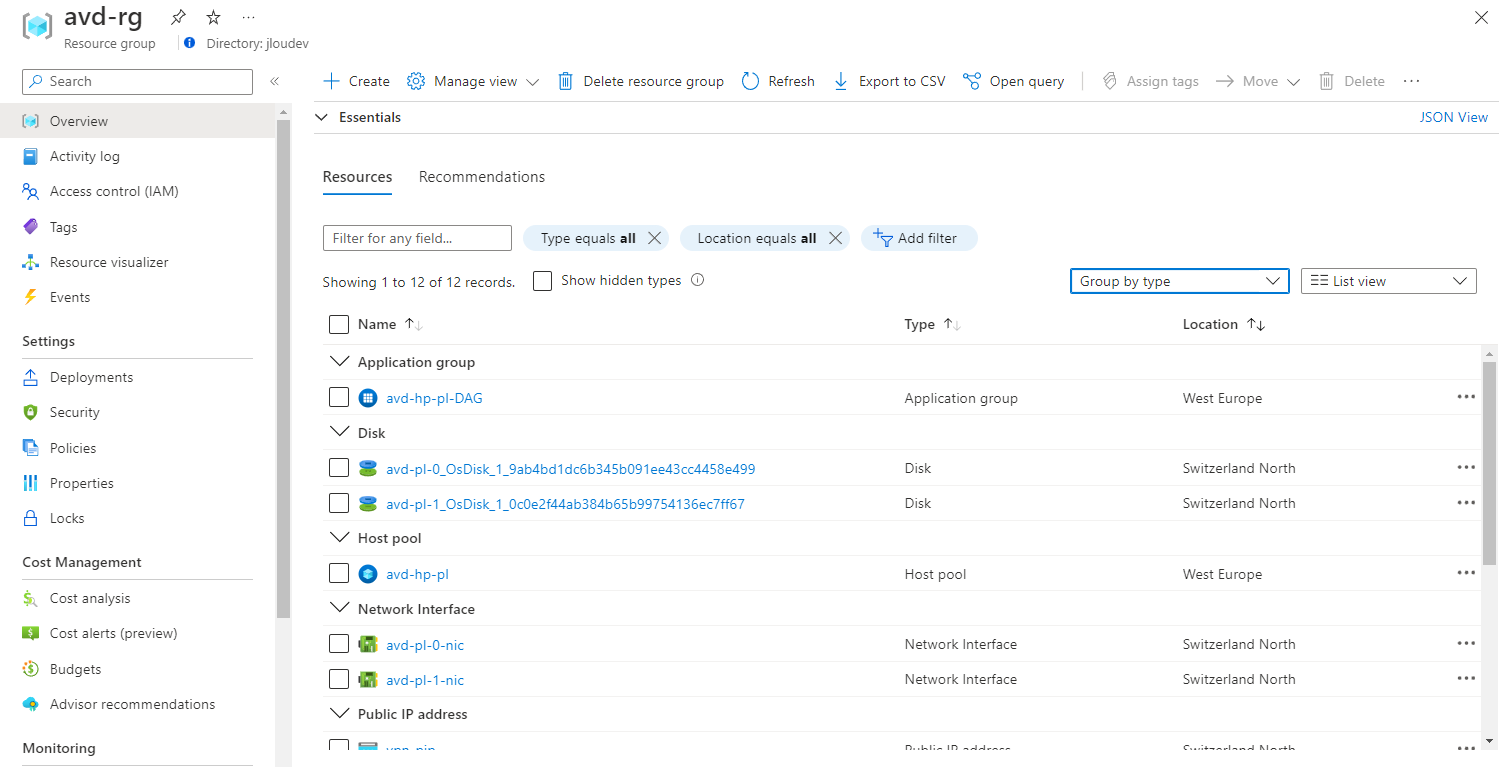Open toolbar overflow ellipsis after Delete
The height and width of the screenshot is (767, 1509).
[x=1411, y=81]
